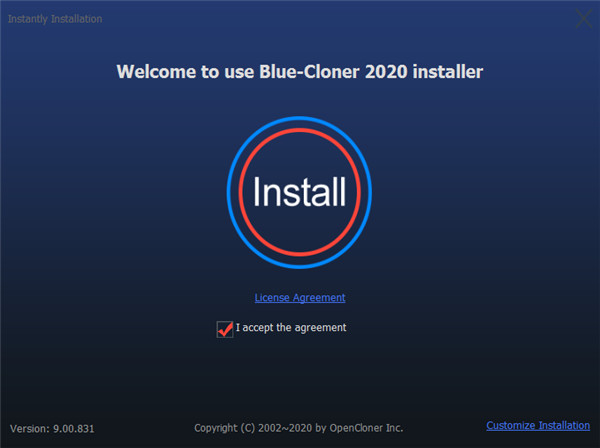Click the big circular Install button
This screenshot has height=448, width=600.
tap(299, 192)
